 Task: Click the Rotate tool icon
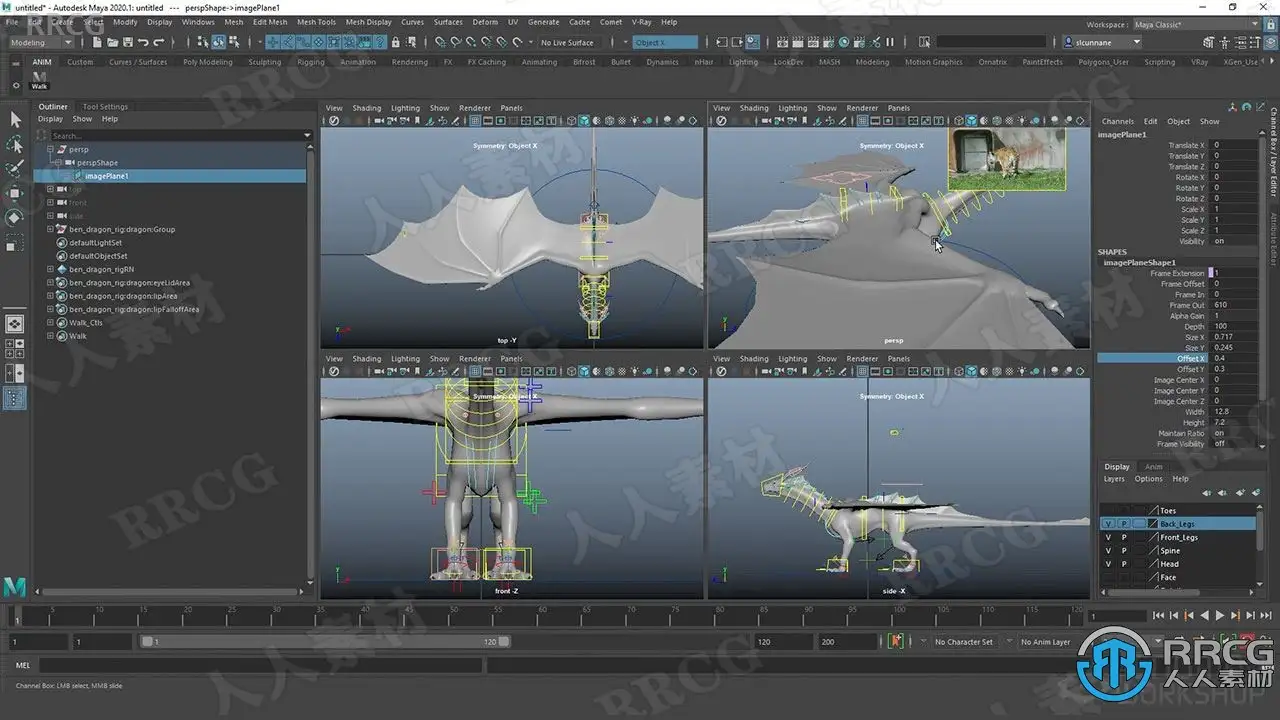[15, 217]
